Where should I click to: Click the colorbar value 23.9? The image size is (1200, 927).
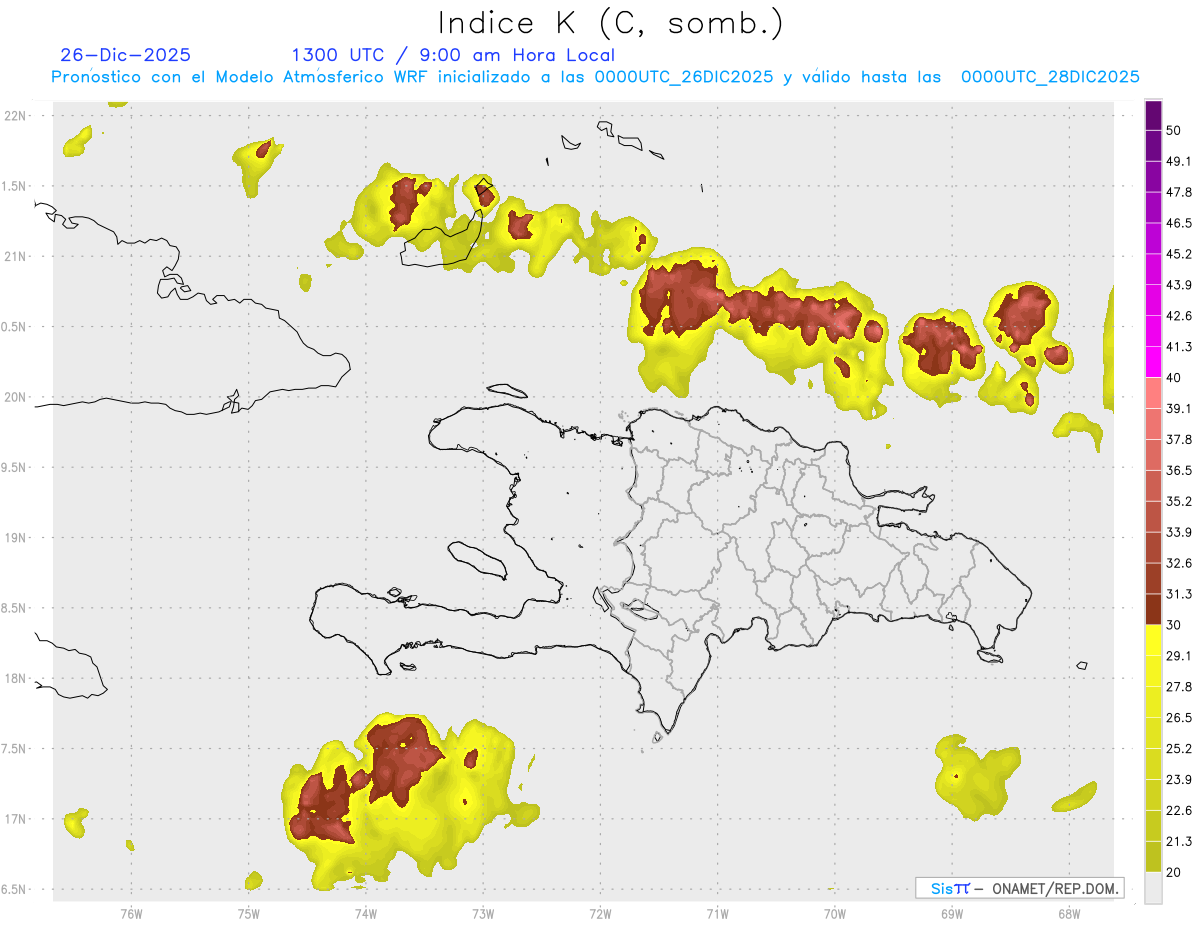click(x=1179, y=779)
